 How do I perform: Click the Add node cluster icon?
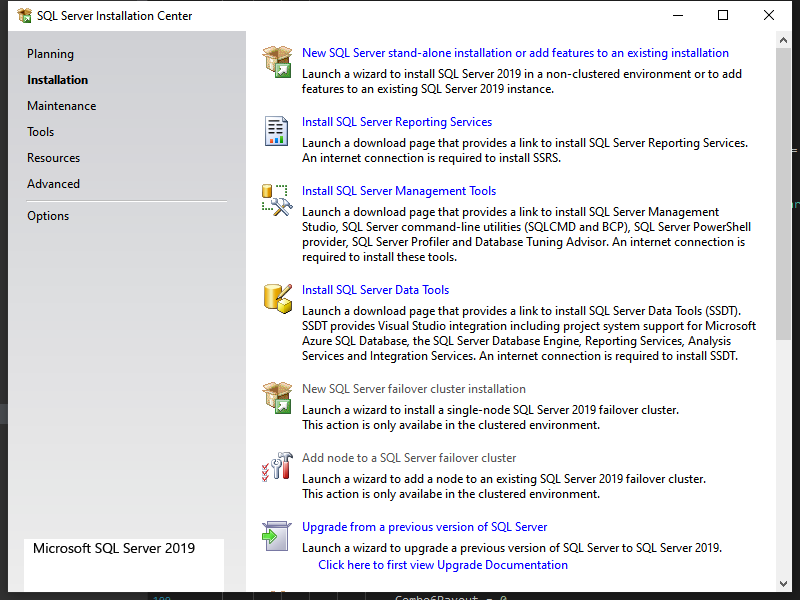(x=276, y=466)
